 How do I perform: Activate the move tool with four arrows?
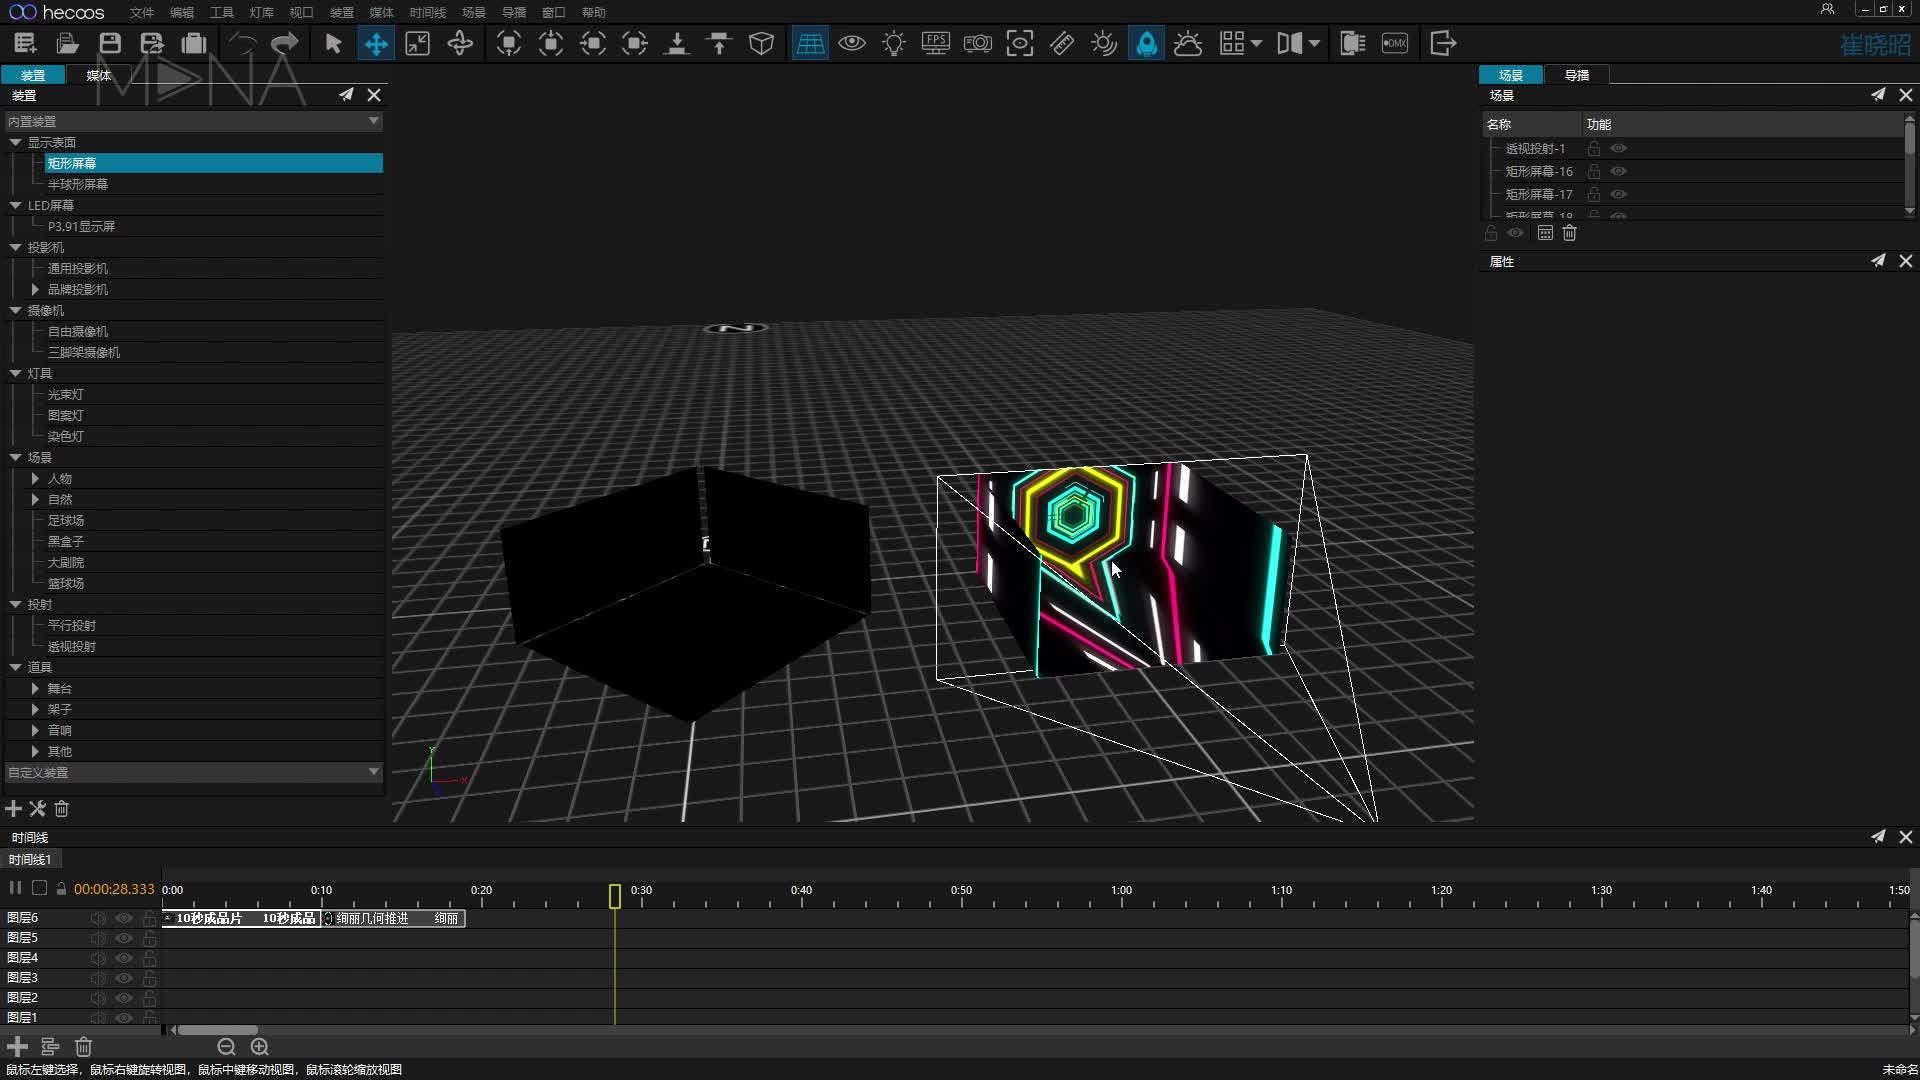[376, 44]
